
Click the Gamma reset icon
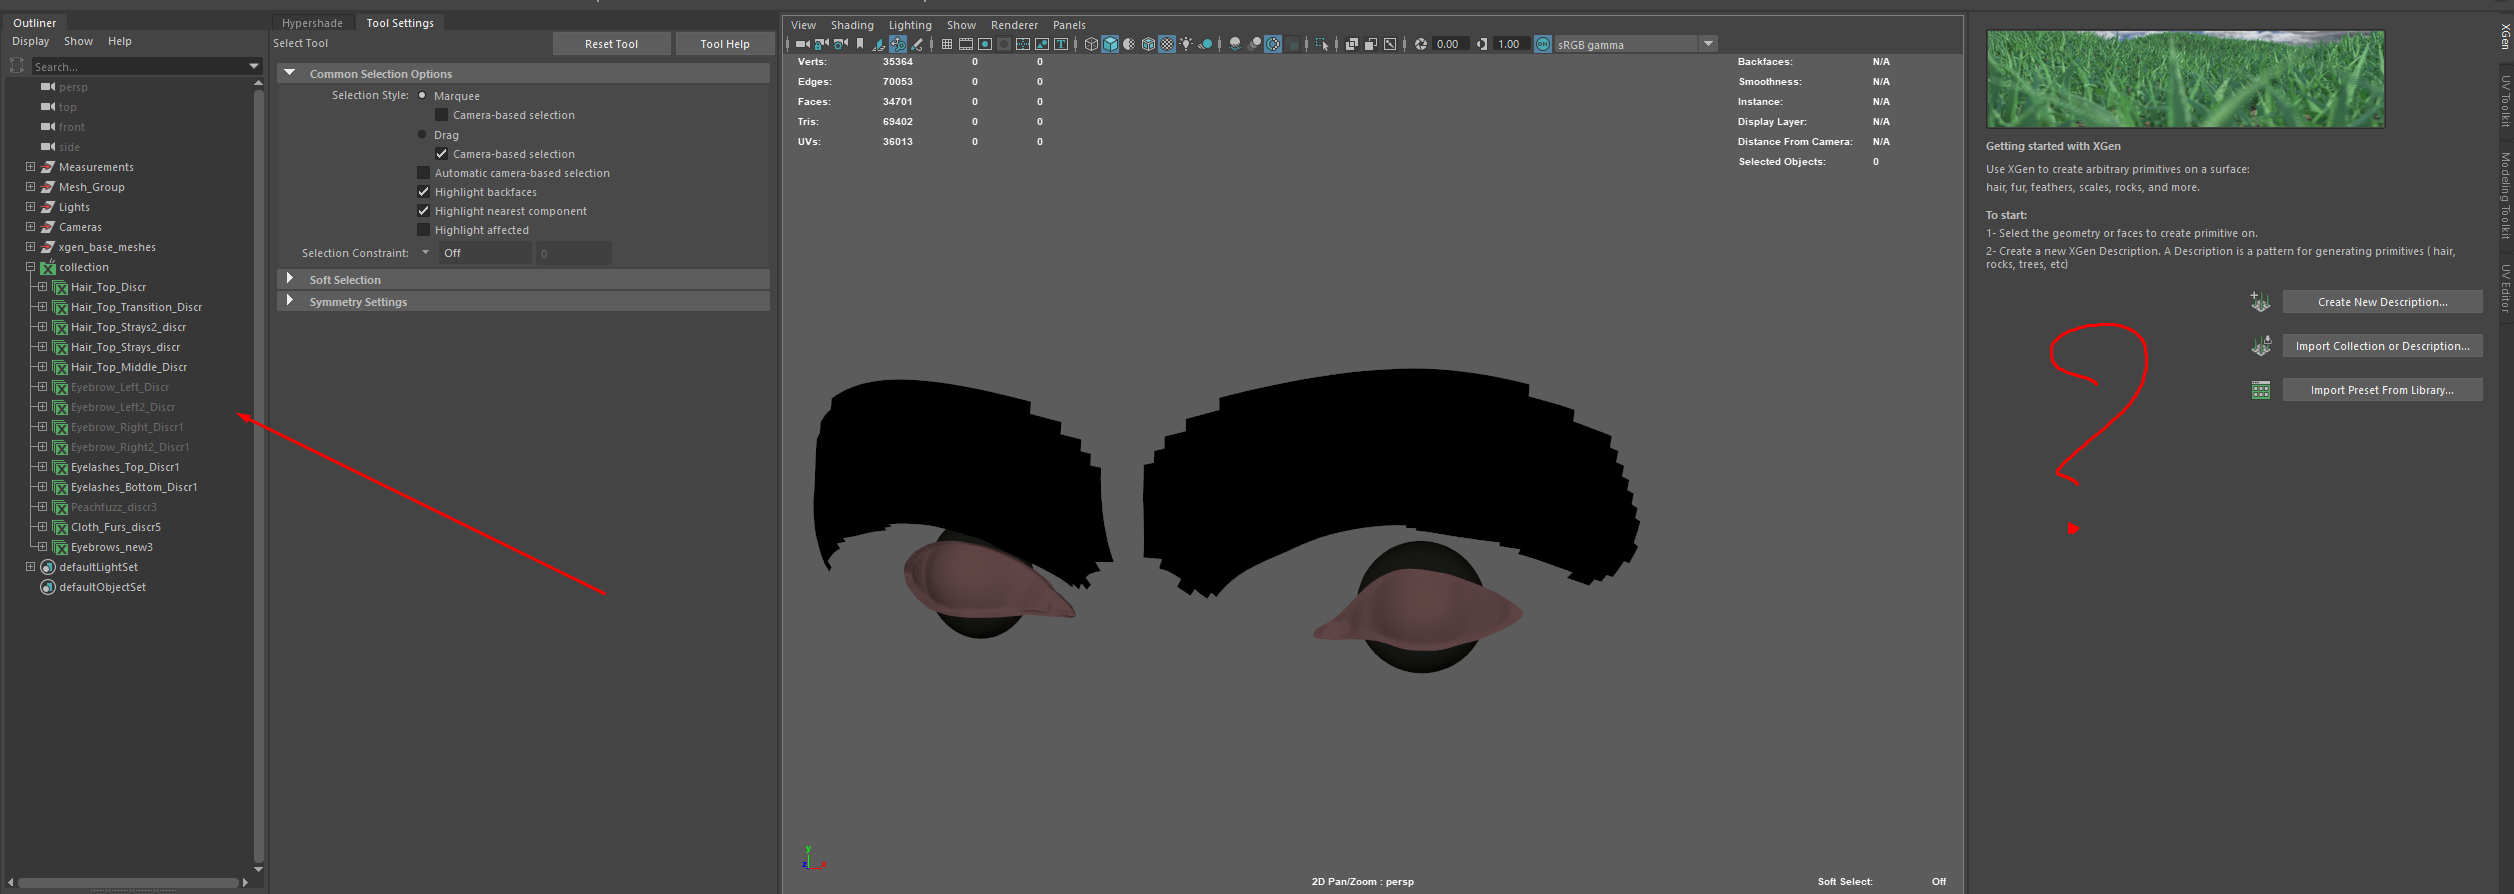(x=1482, y=44)
